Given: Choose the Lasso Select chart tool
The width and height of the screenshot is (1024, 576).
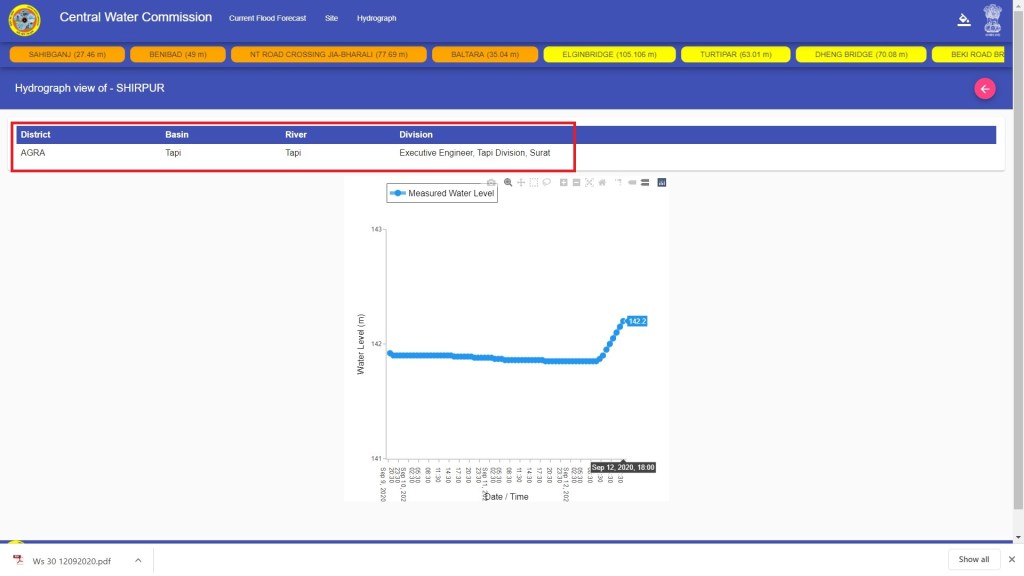Looking at the screenshot, I should 547,182.
